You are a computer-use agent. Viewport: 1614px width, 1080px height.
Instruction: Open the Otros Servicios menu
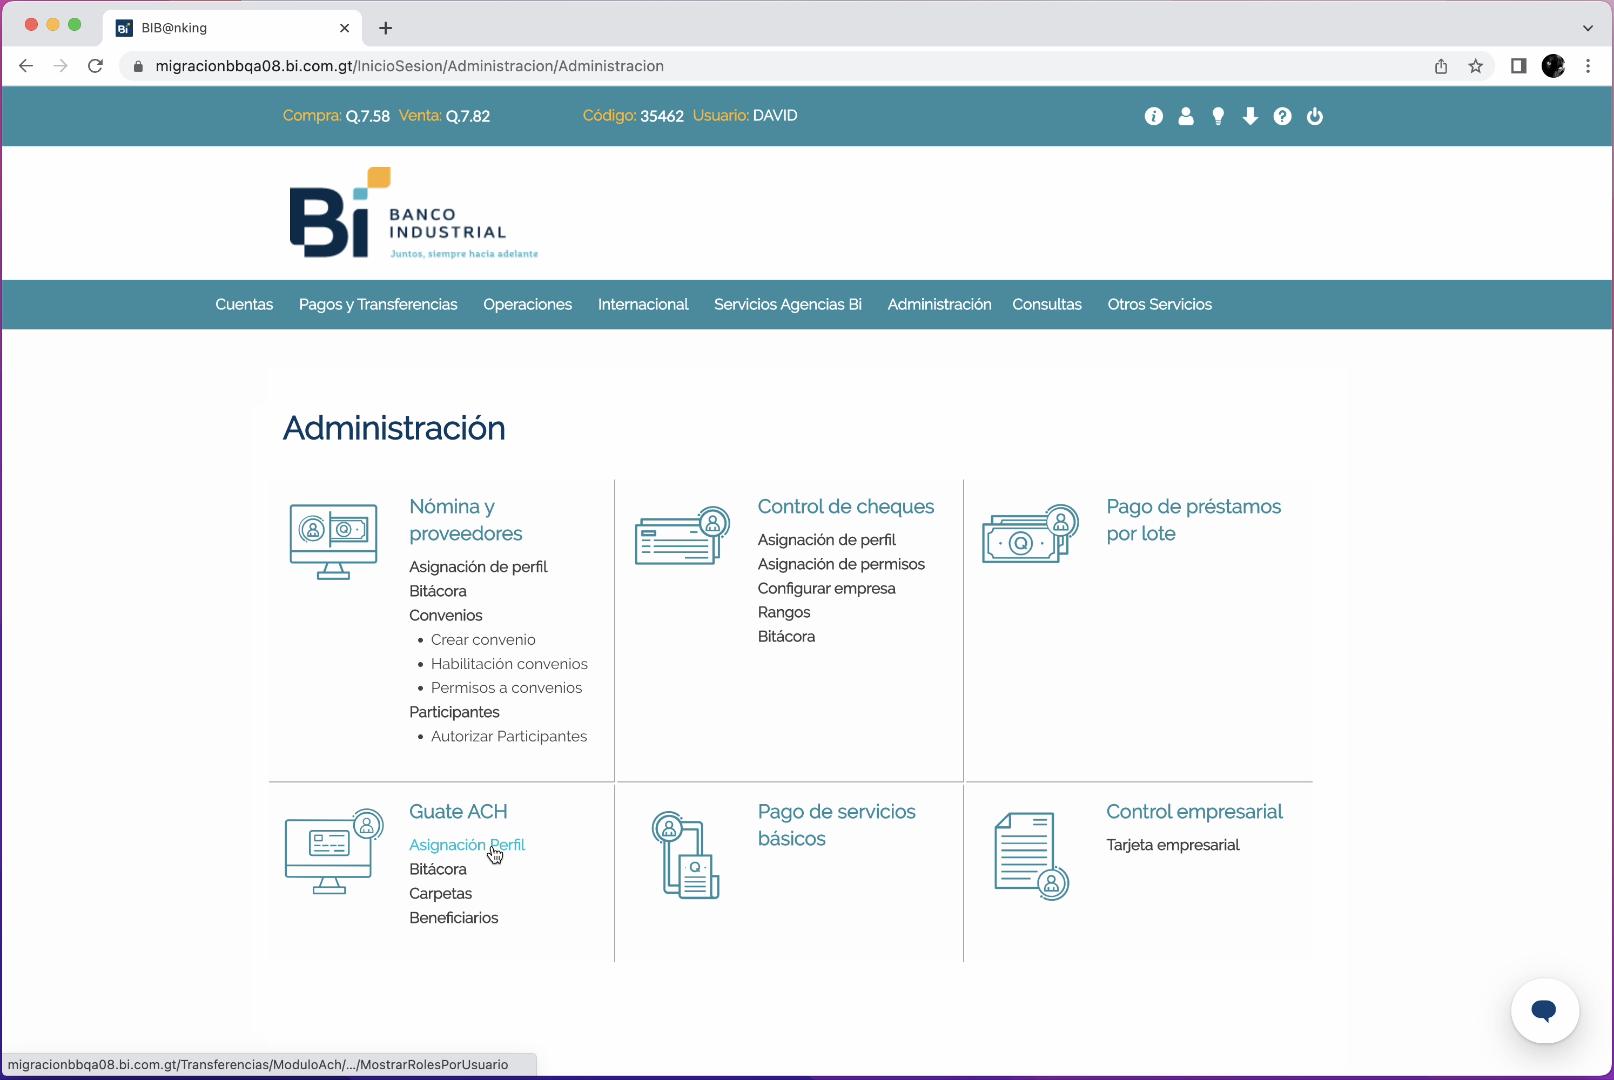(1160, 305)
